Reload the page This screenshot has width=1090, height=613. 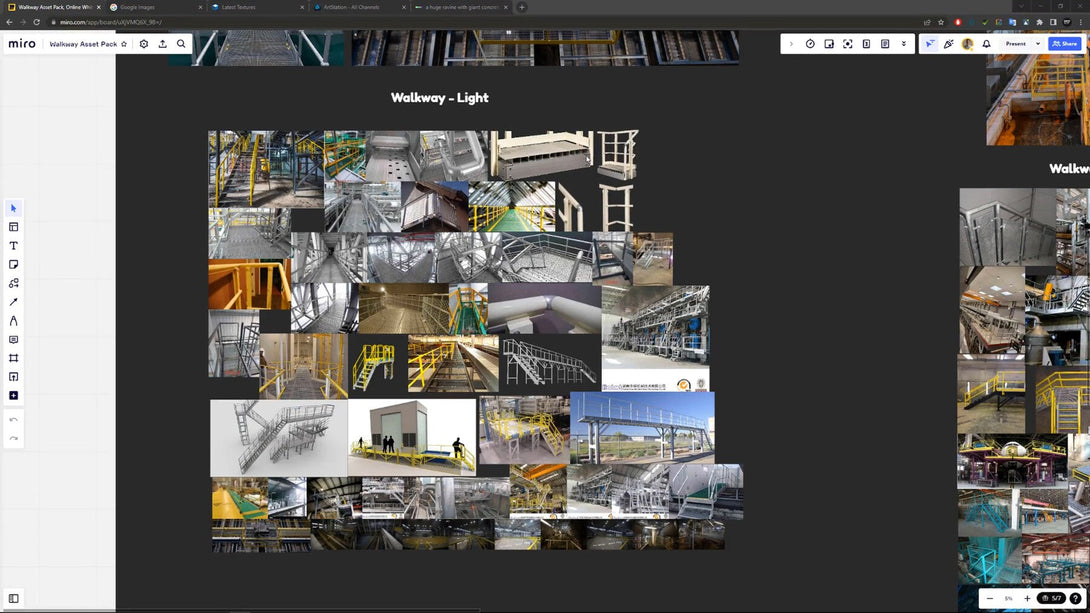click(x=37, y=22)
